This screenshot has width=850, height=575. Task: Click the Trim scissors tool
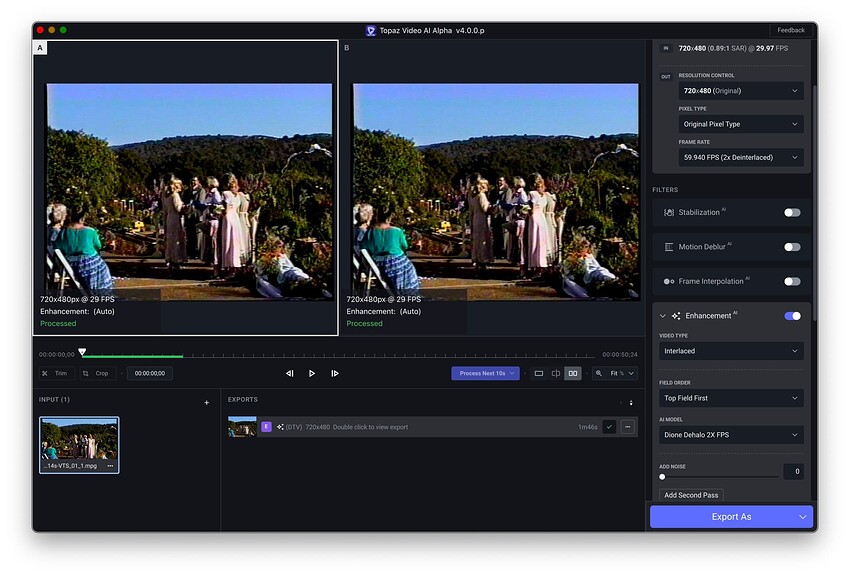[x=55, y=373]
